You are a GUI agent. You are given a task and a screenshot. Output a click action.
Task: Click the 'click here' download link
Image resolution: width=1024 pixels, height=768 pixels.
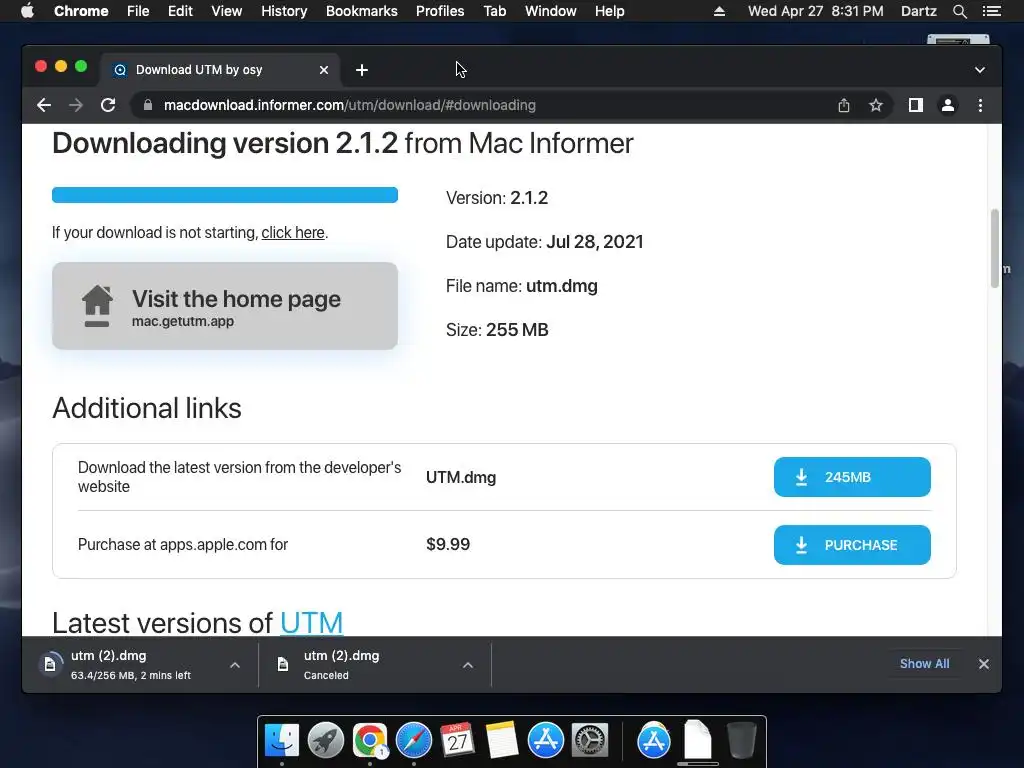click(293, 232)
